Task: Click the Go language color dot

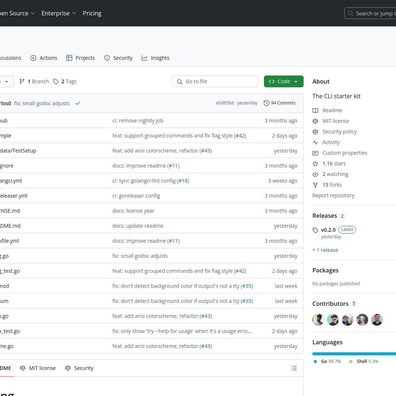Action: [x=315, y=362]
